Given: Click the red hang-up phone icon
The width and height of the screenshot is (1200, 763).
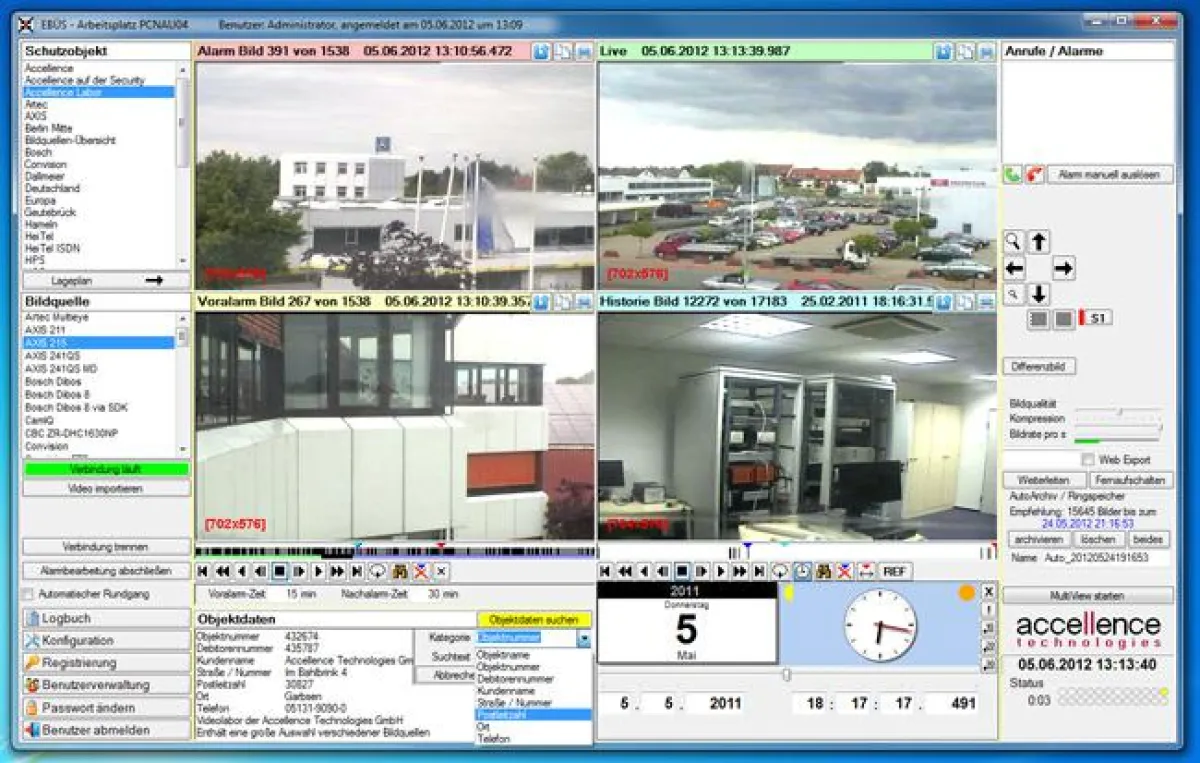Looking at the screenshot, I should click(x=1033, y=175).
